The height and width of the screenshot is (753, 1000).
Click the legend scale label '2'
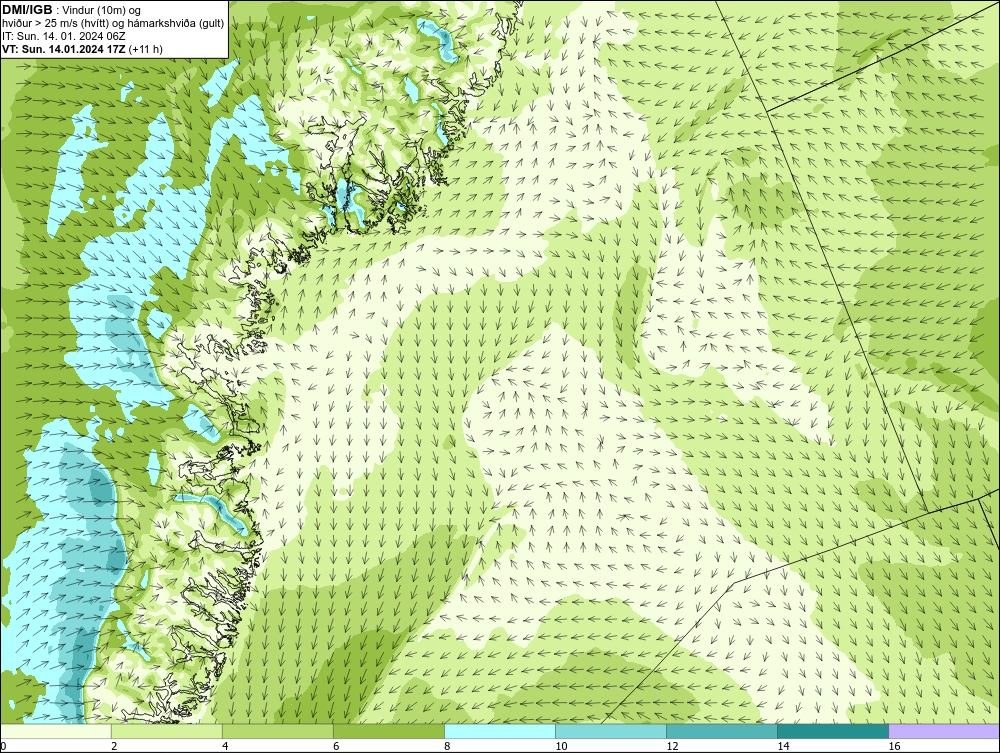pyautogui.click(x=114, y=746)
